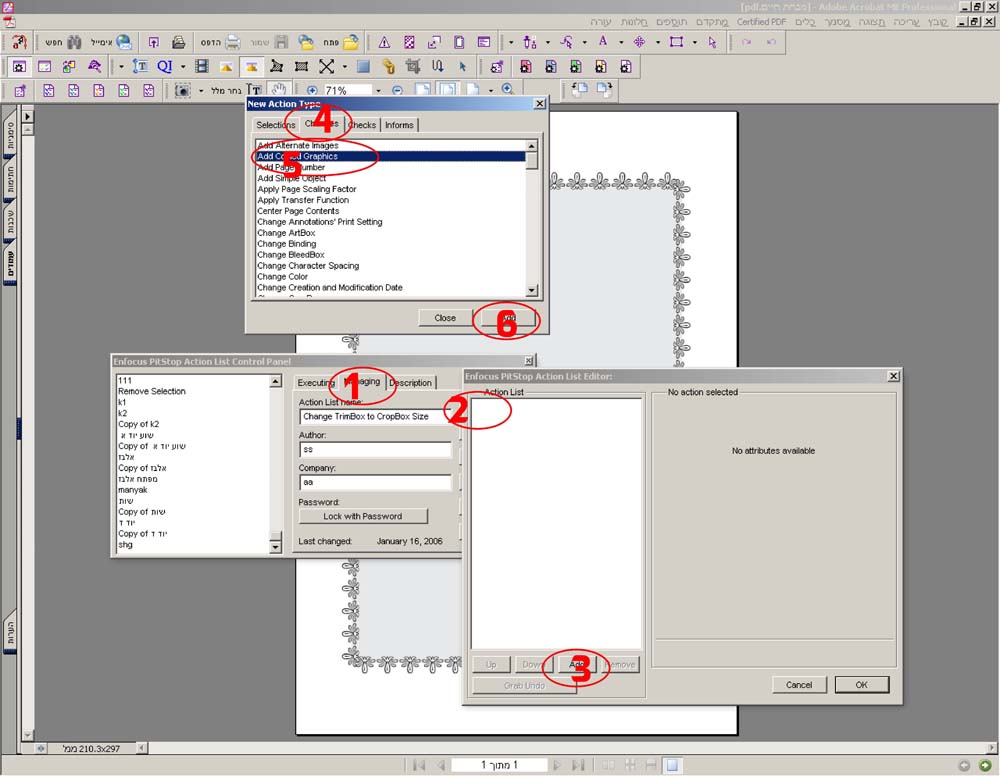Click the Grab Undo button
Image resolution: width=1000 pixels, height=776 pixels.
pyautogui.click(x=524, y=685)
